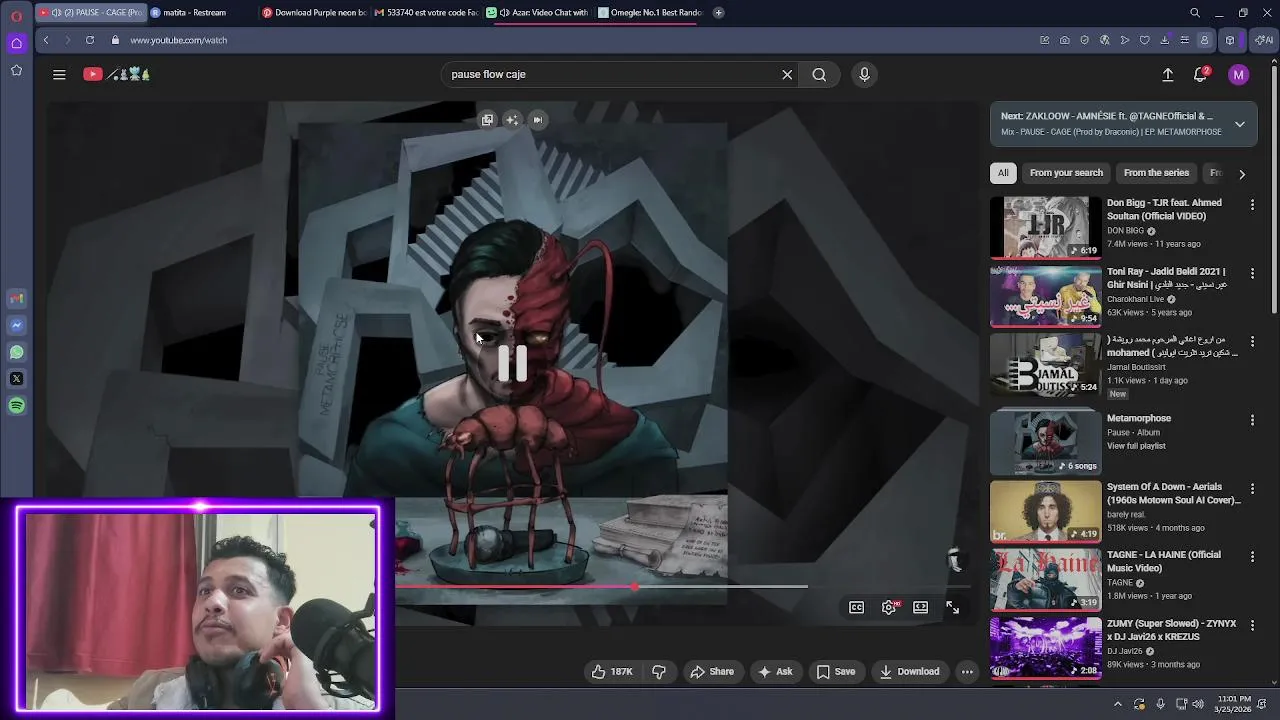Open Opera snapshot camera icon

(1064, 40)
